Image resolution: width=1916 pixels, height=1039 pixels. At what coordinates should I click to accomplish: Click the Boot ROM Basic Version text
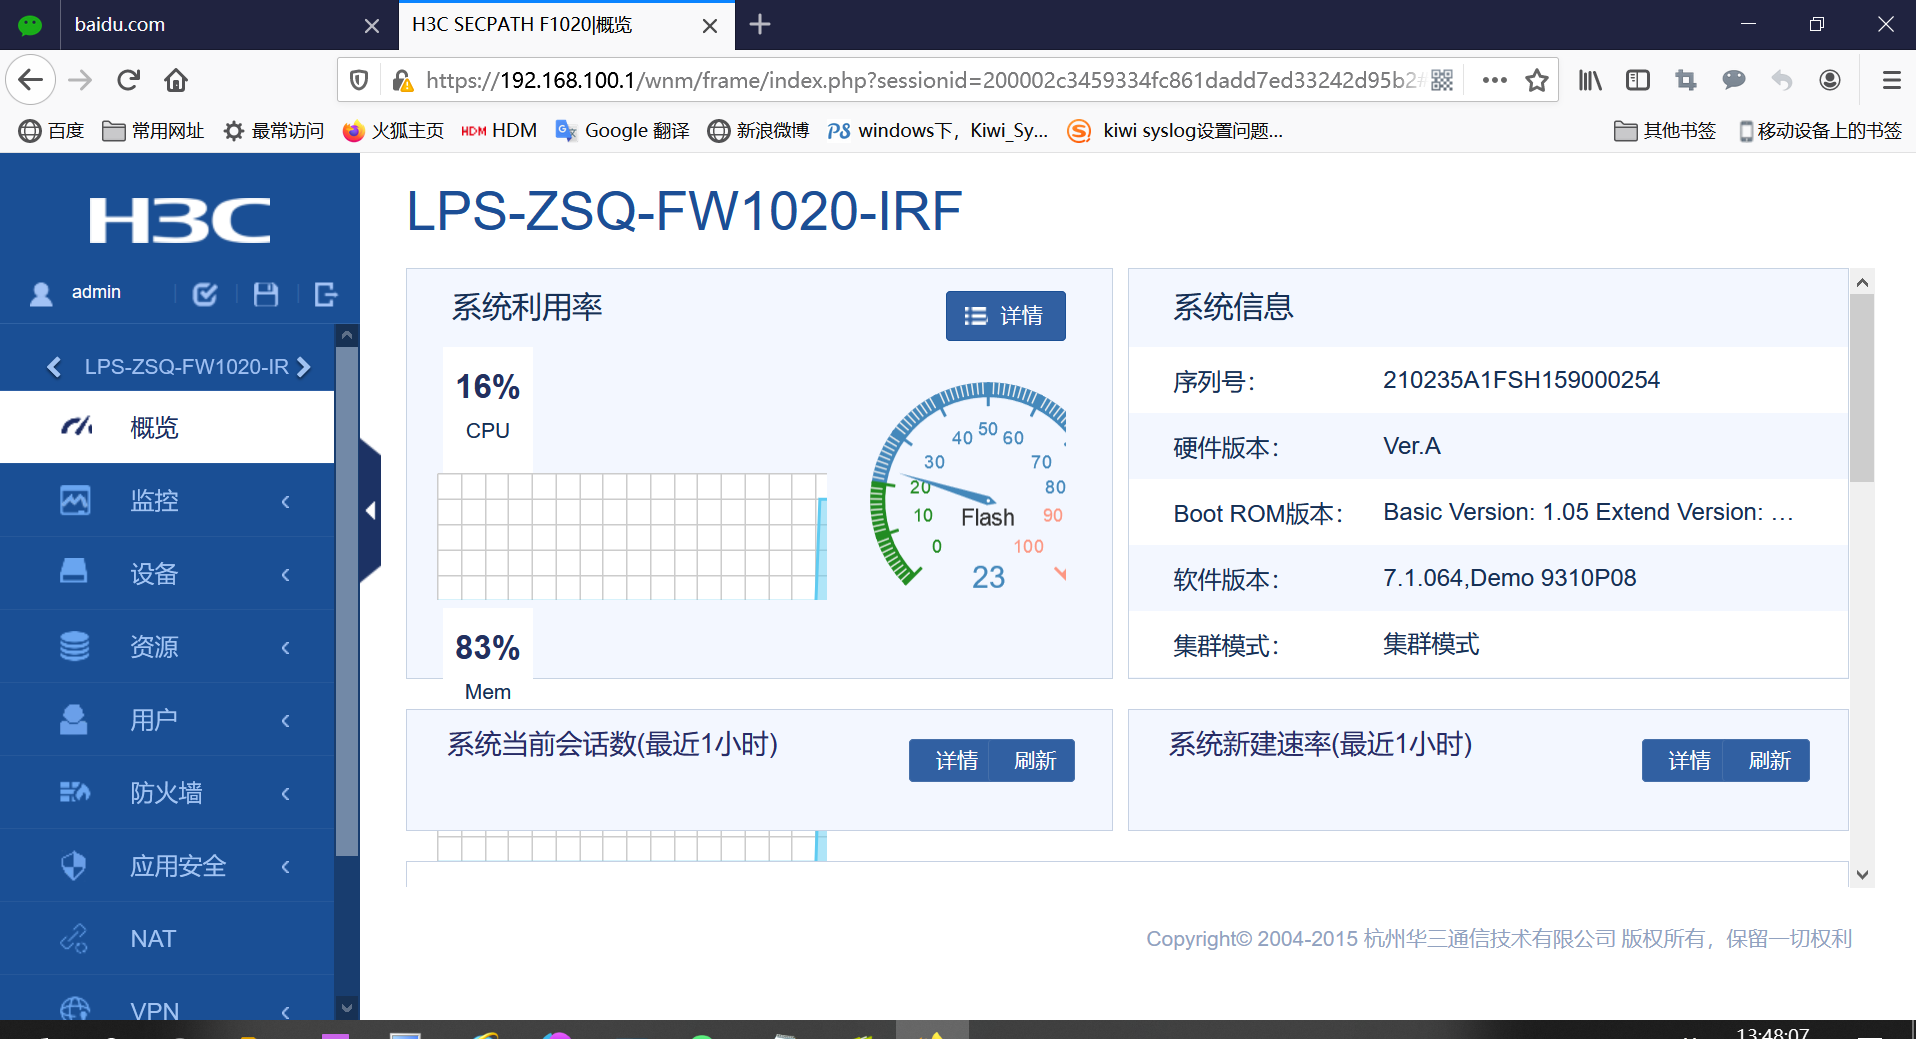tap(1588, 512)
